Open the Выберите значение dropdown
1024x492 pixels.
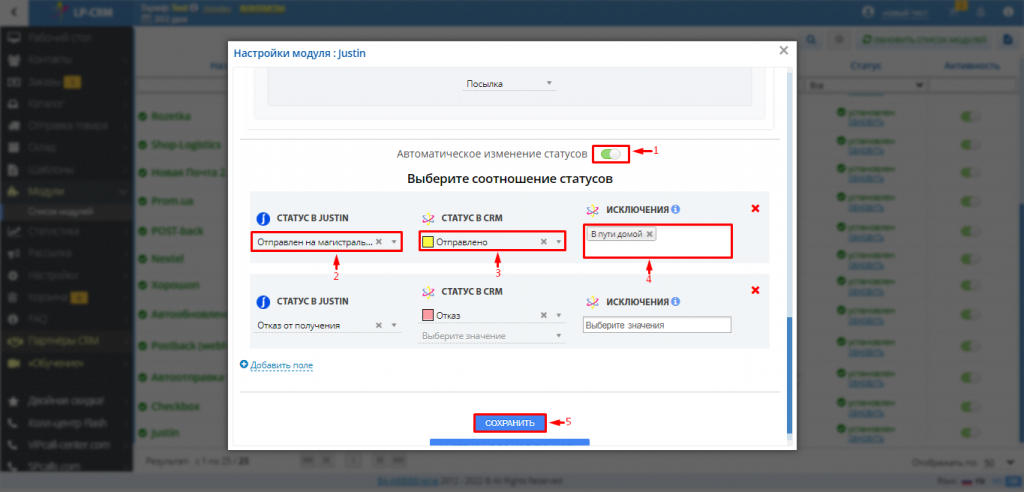(492, 336)
